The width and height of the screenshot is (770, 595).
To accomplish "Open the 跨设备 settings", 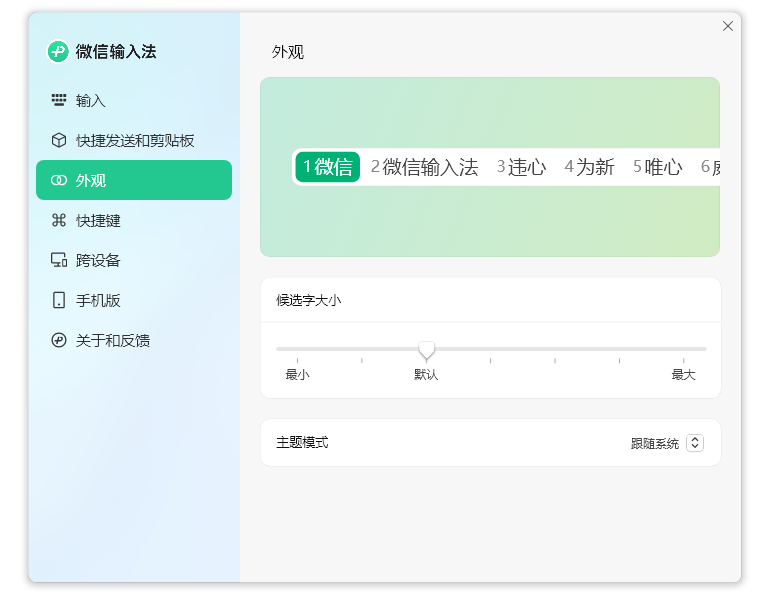I will (x=98, y=260).
